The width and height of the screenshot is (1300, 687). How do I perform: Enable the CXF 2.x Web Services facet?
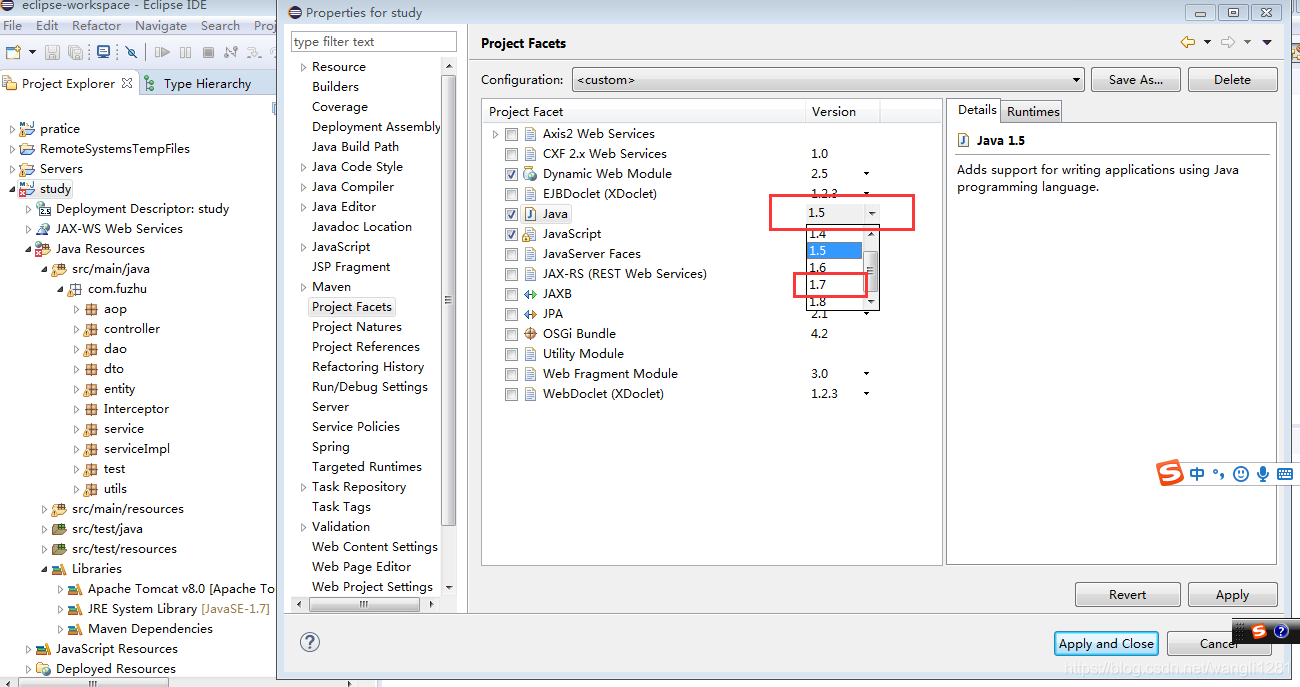pos(512,154)
